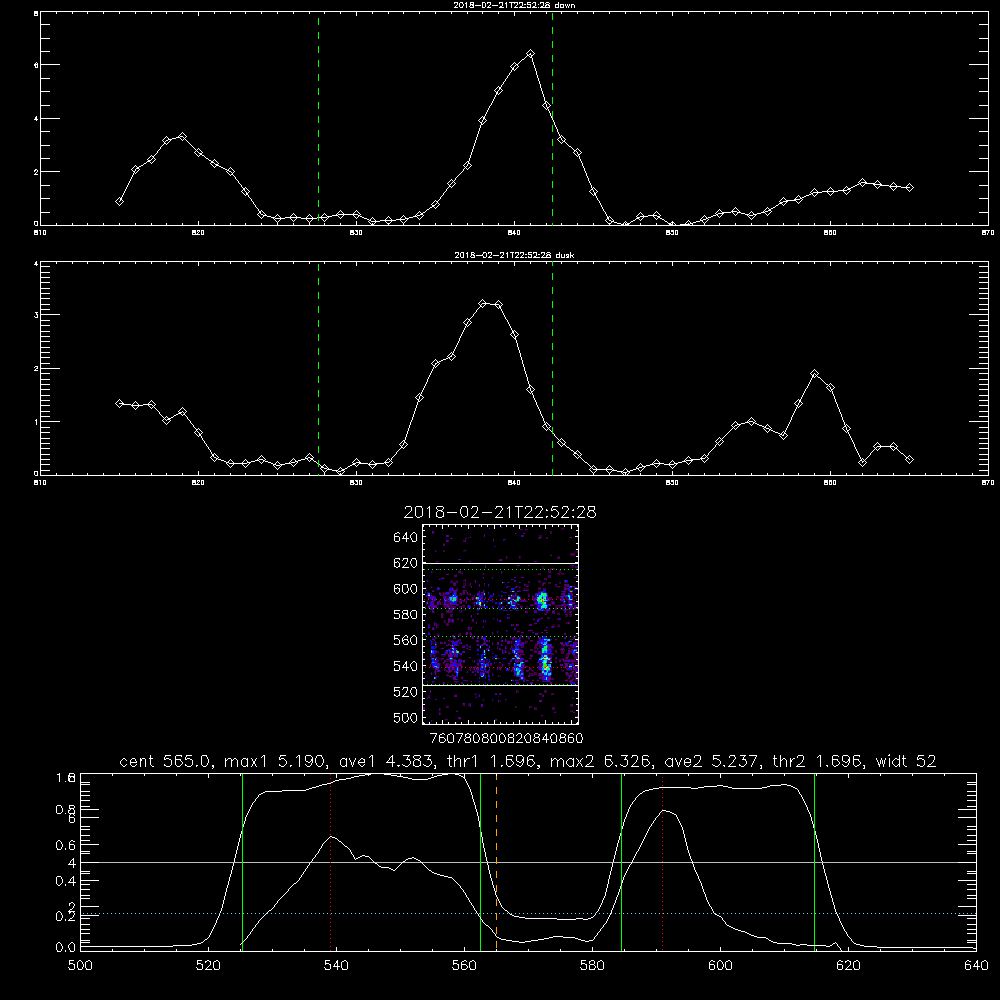Click the highest diamond marker on dawn curve

click(x=530, y=54)
